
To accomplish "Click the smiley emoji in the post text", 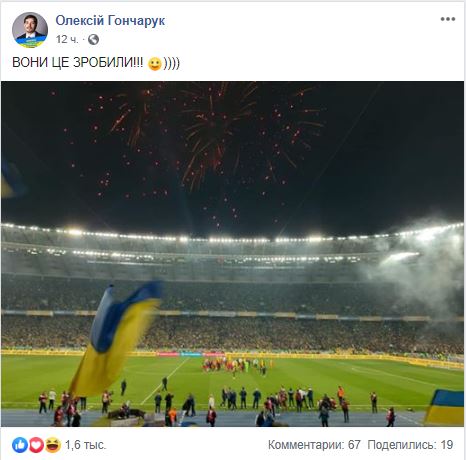I will (155, 63).
